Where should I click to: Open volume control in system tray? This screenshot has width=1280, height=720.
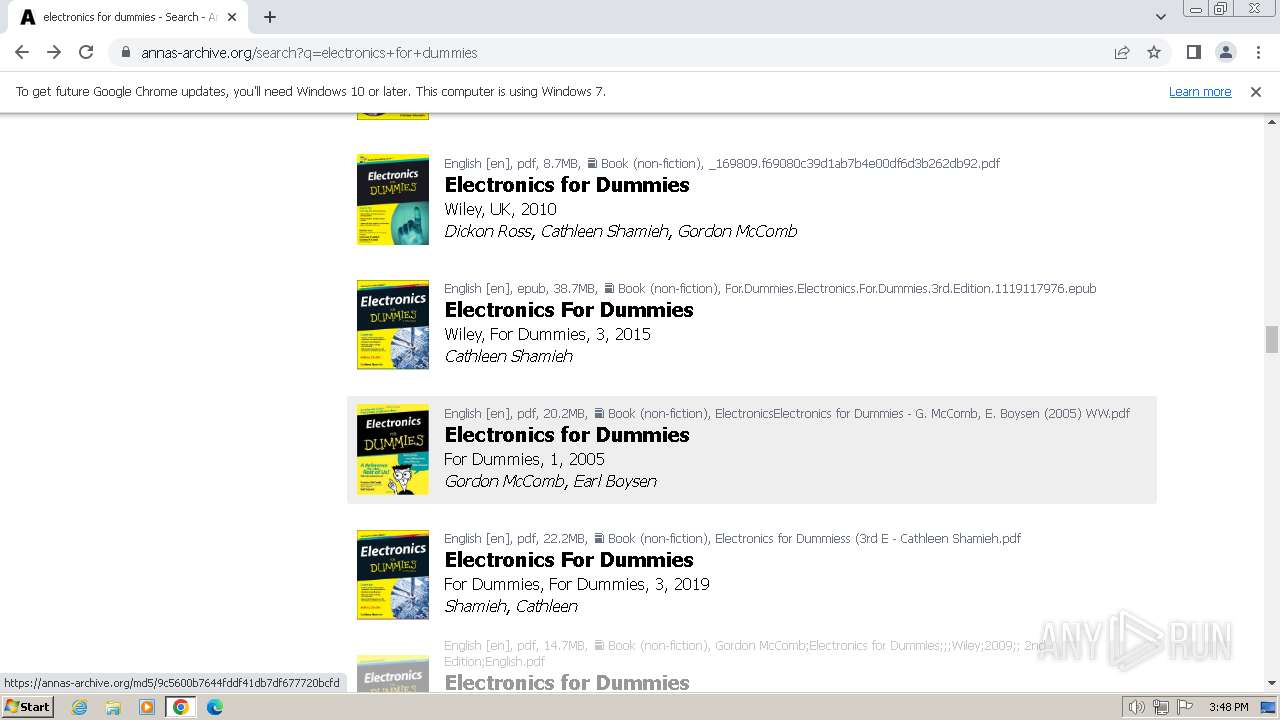click(1137, 707)
